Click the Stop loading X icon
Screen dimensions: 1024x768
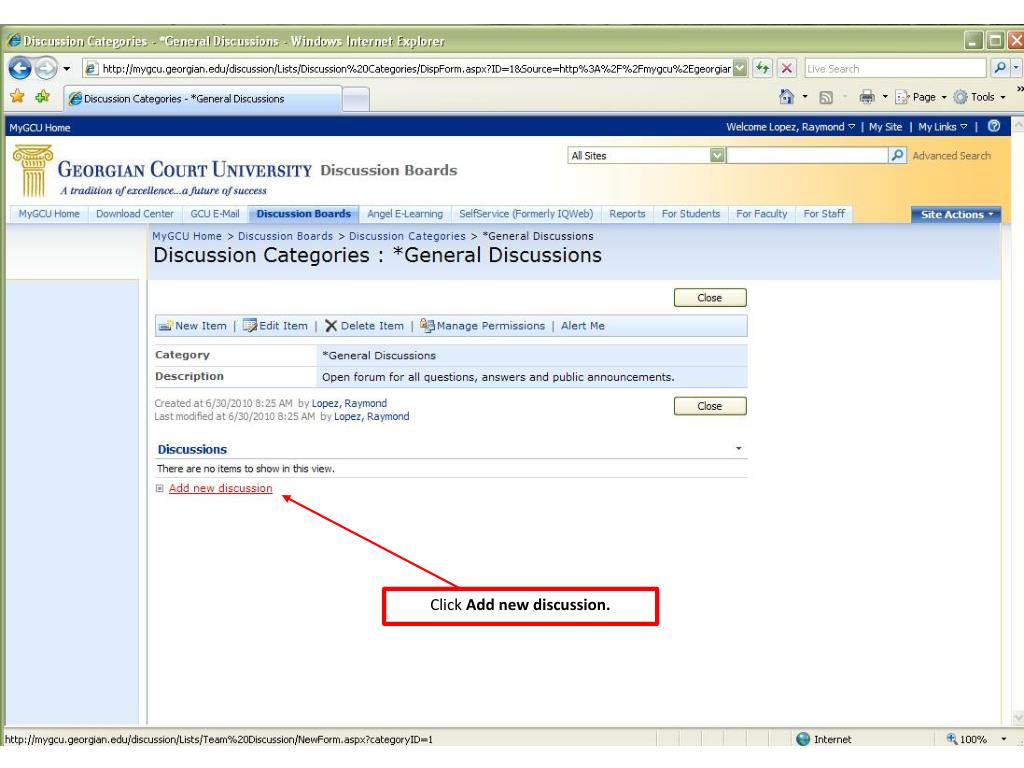787,68
